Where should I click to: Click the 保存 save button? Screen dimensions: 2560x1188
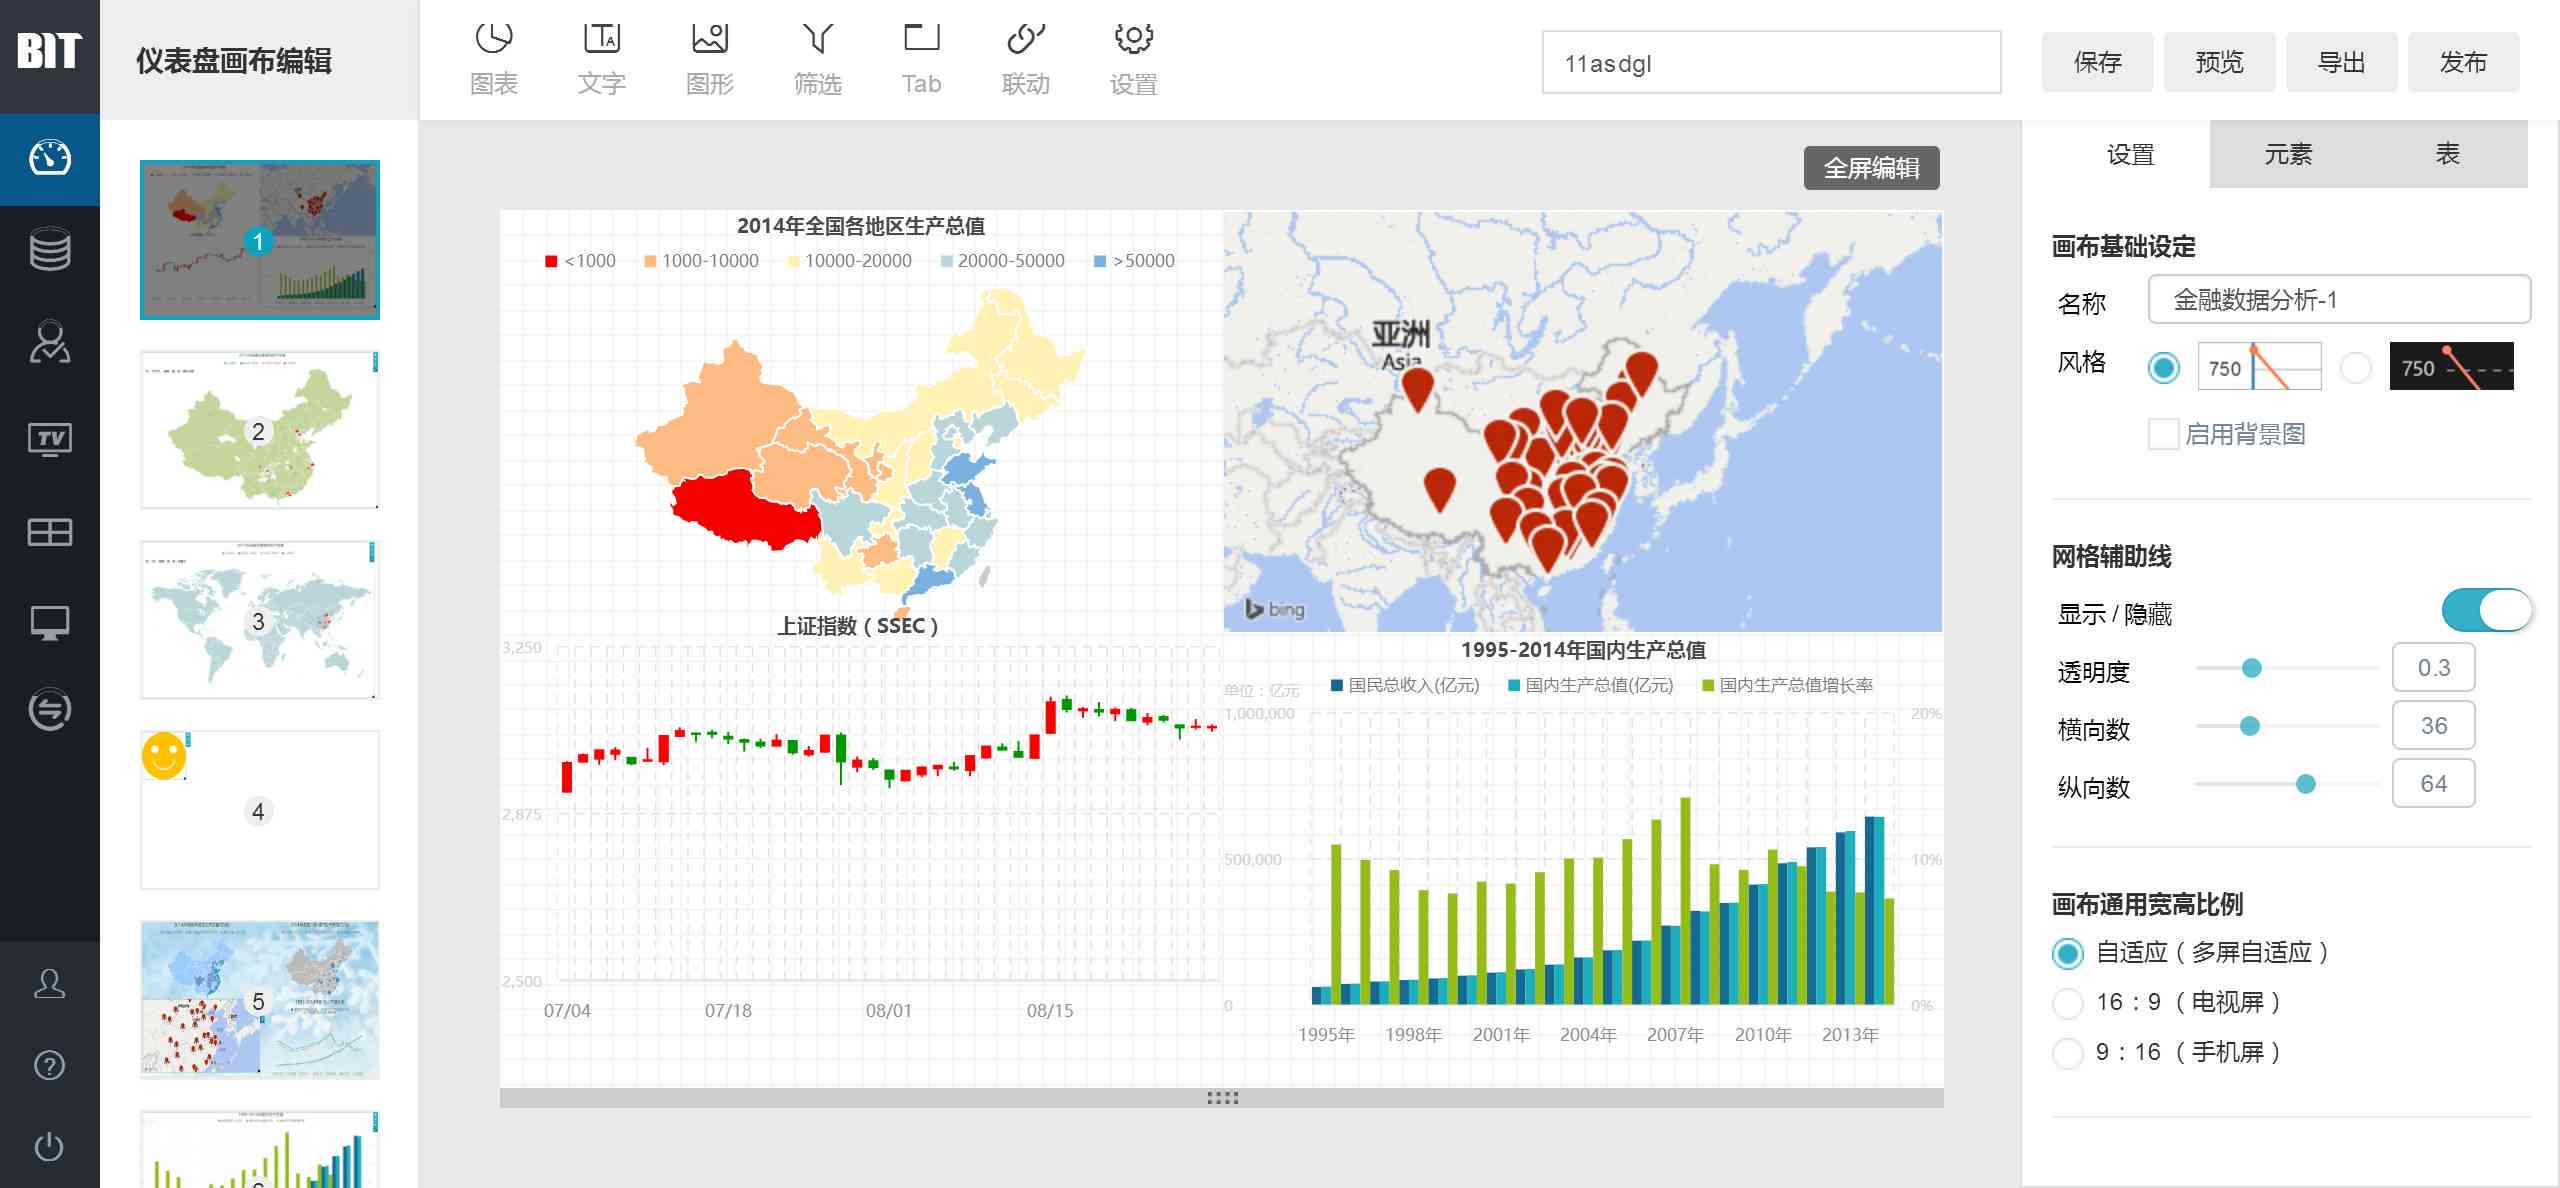(x=2097, y=62)
